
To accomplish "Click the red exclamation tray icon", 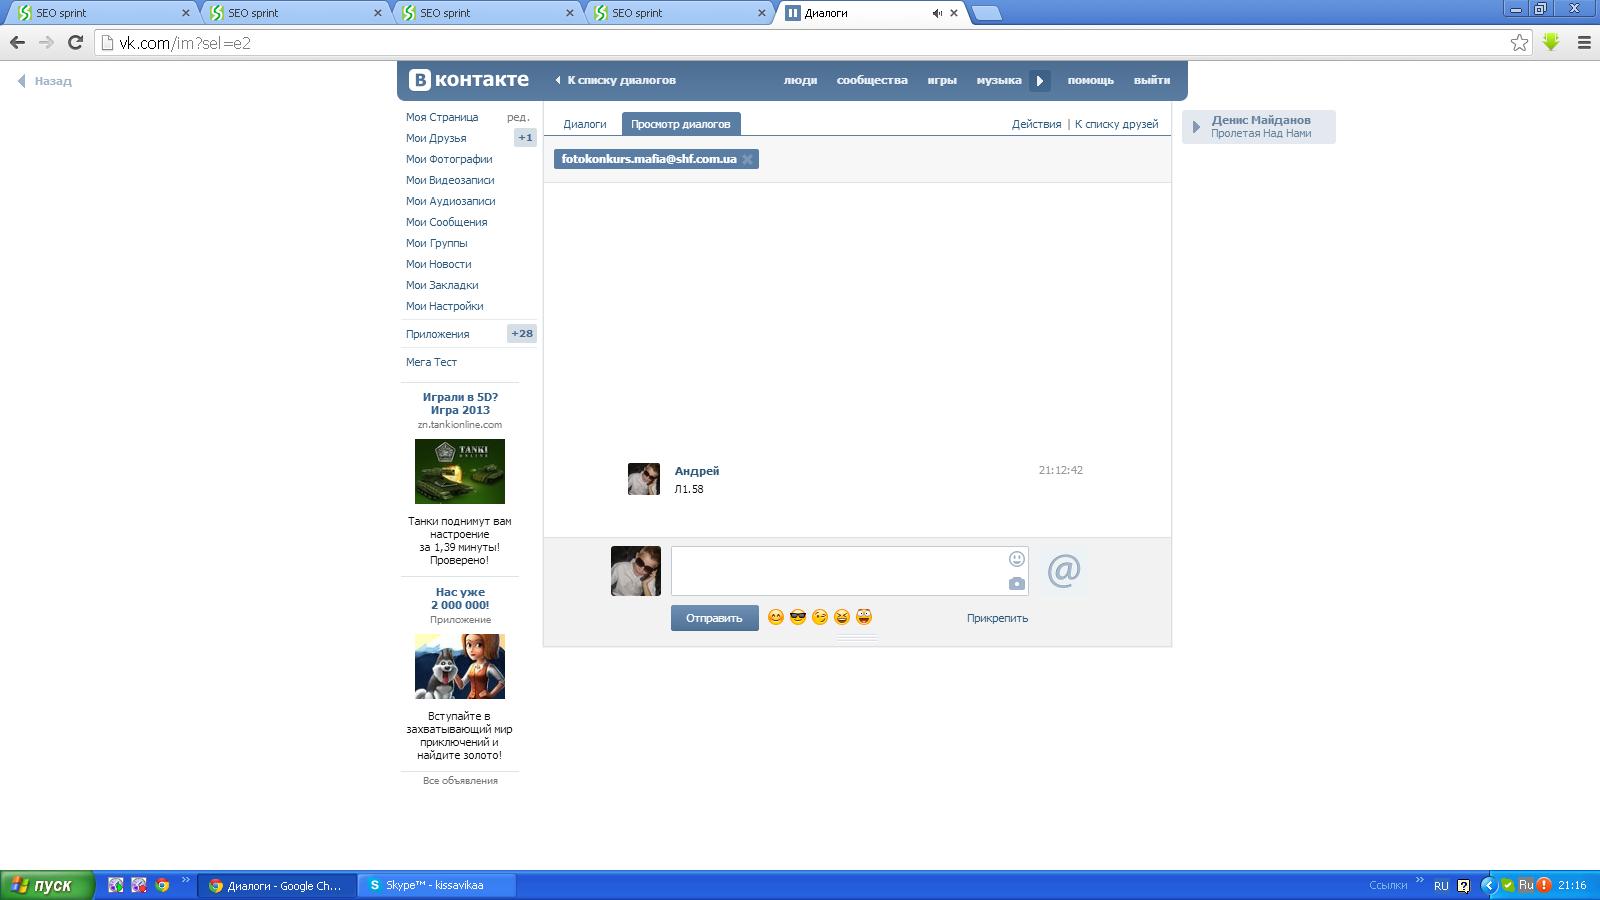I will (1544, 885).
